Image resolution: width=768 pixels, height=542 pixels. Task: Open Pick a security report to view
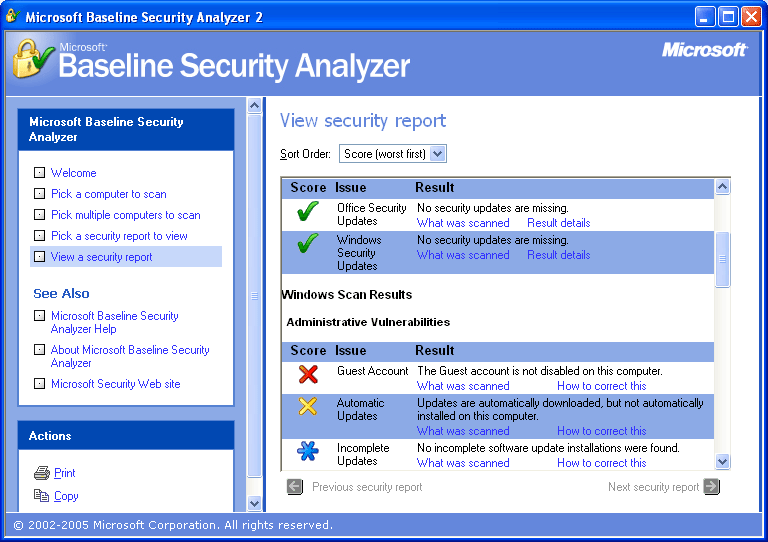pos(120,236)
